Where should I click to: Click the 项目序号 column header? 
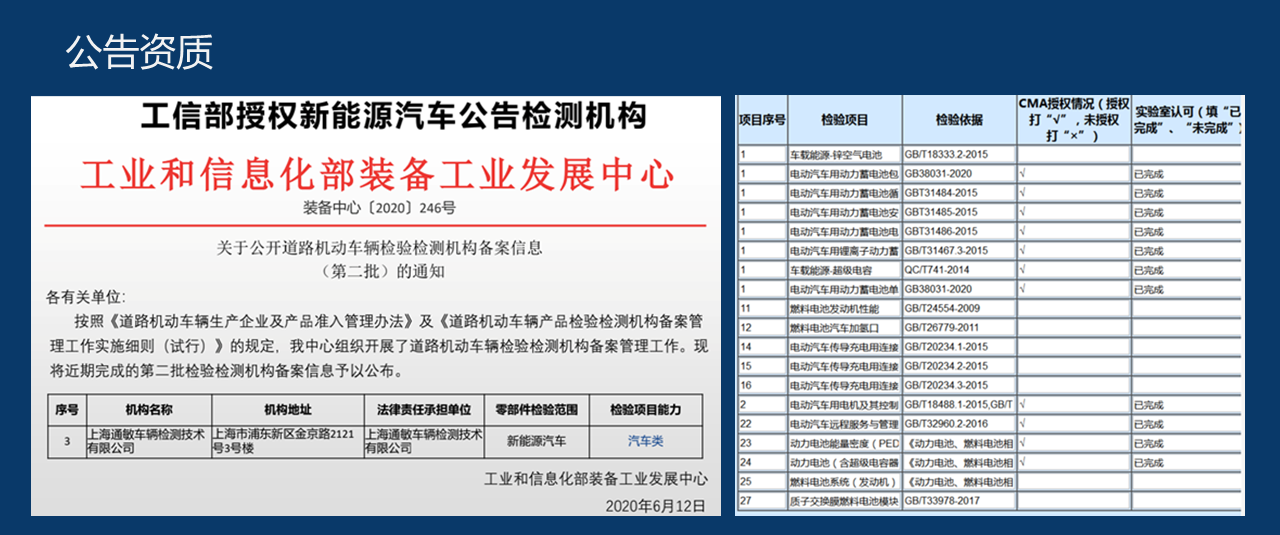coord(762,120)
